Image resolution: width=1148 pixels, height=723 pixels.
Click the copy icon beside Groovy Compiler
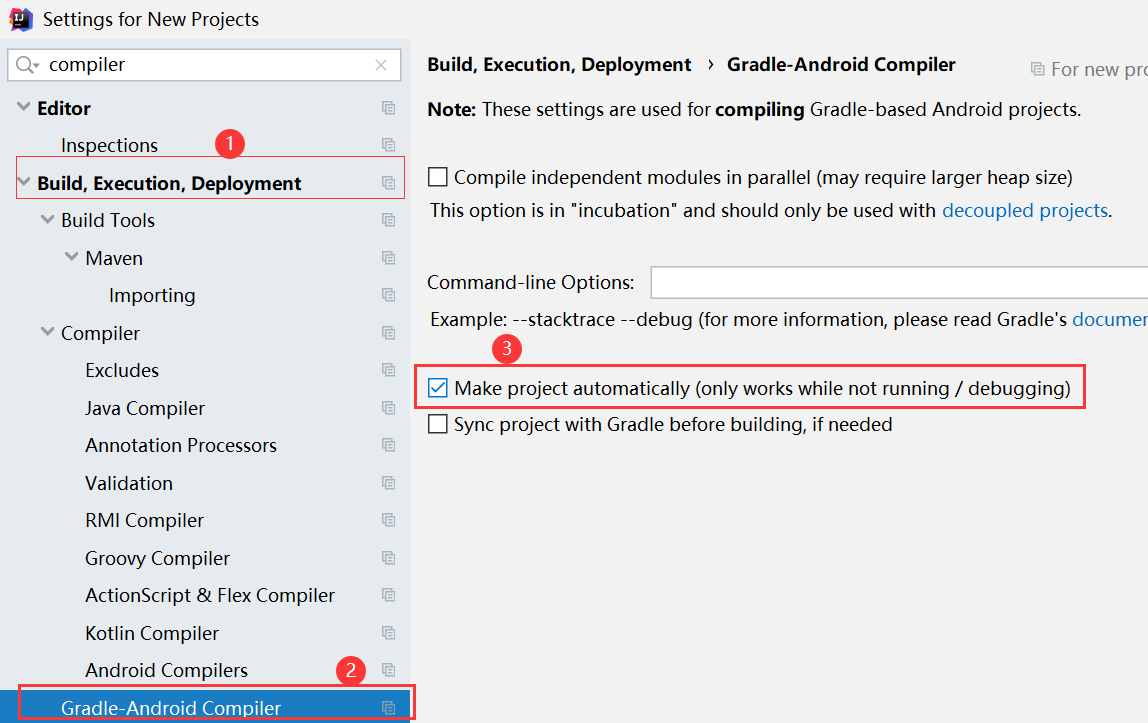389,558
